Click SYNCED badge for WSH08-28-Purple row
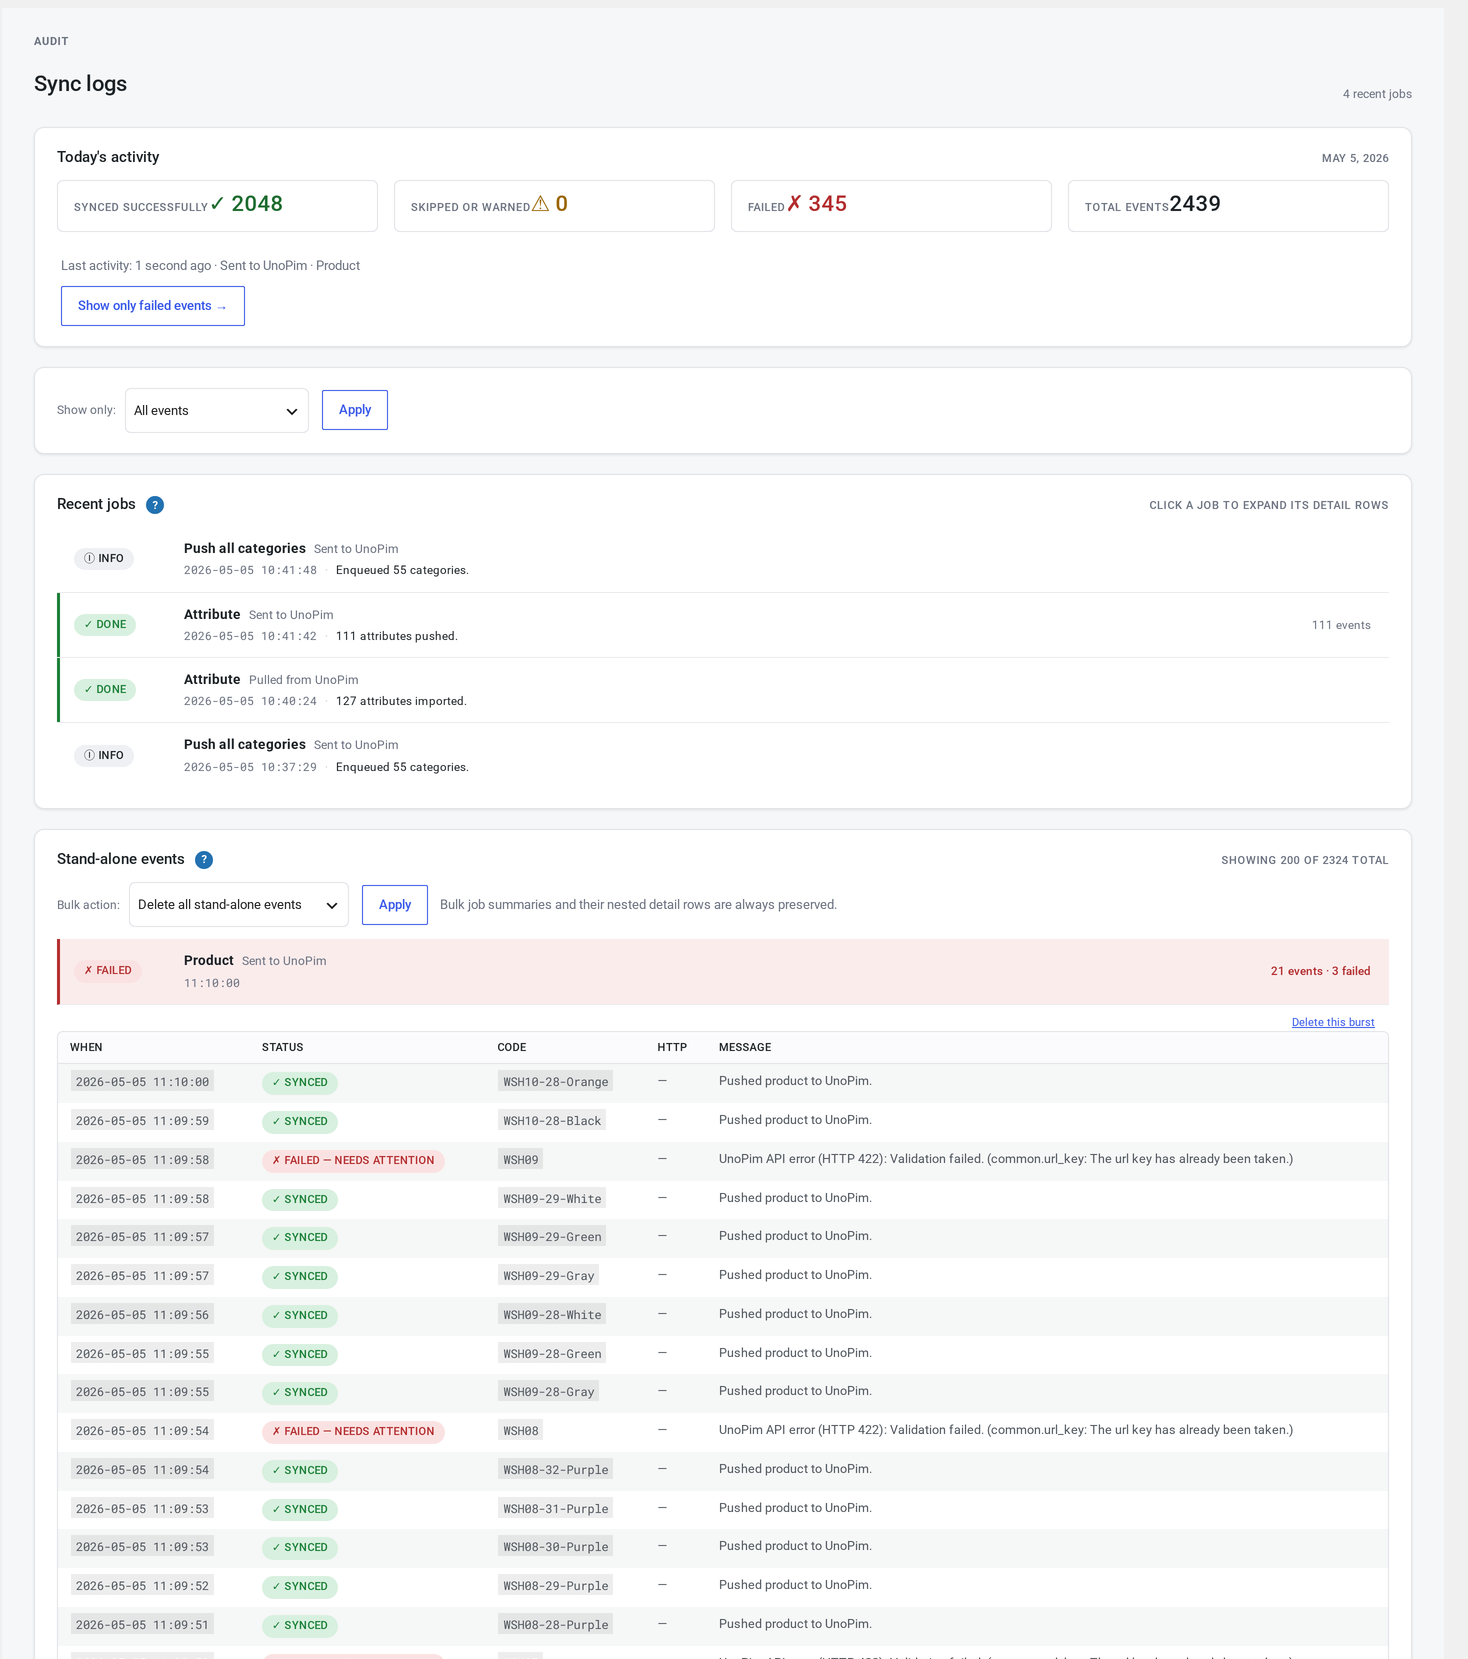 (300, 1625)
